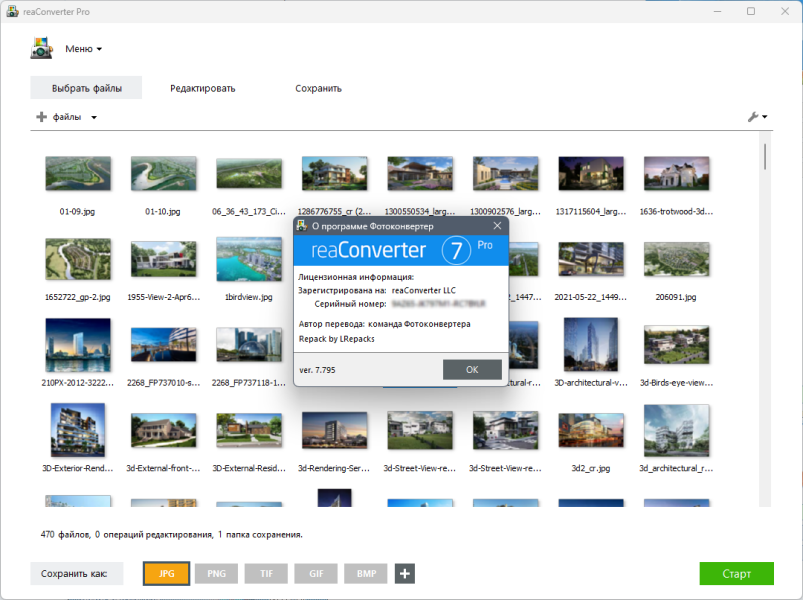Click the app icon in window title bar
The image size is (803, 600).
12,11
